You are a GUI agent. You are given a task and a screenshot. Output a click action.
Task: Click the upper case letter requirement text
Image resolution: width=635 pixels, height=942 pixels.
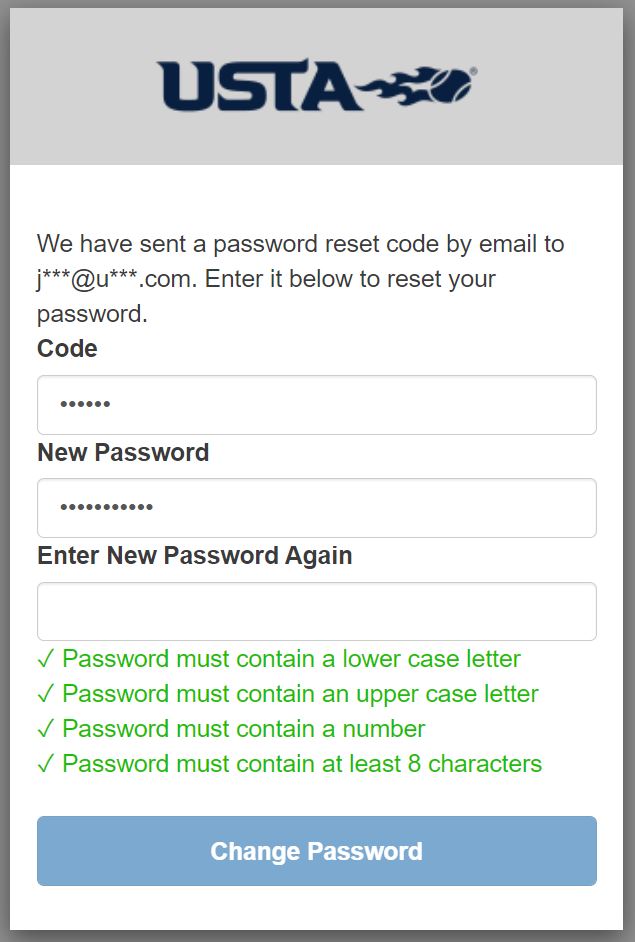point(300,694)
